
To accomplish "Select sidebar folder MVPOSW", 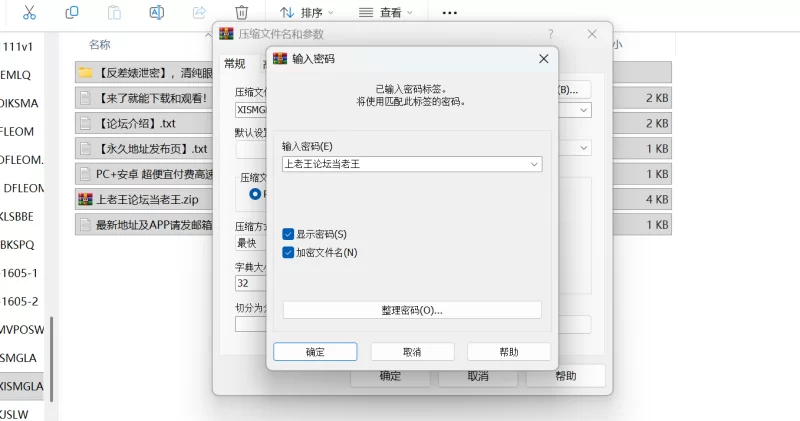I will click(x=22, y=330).
